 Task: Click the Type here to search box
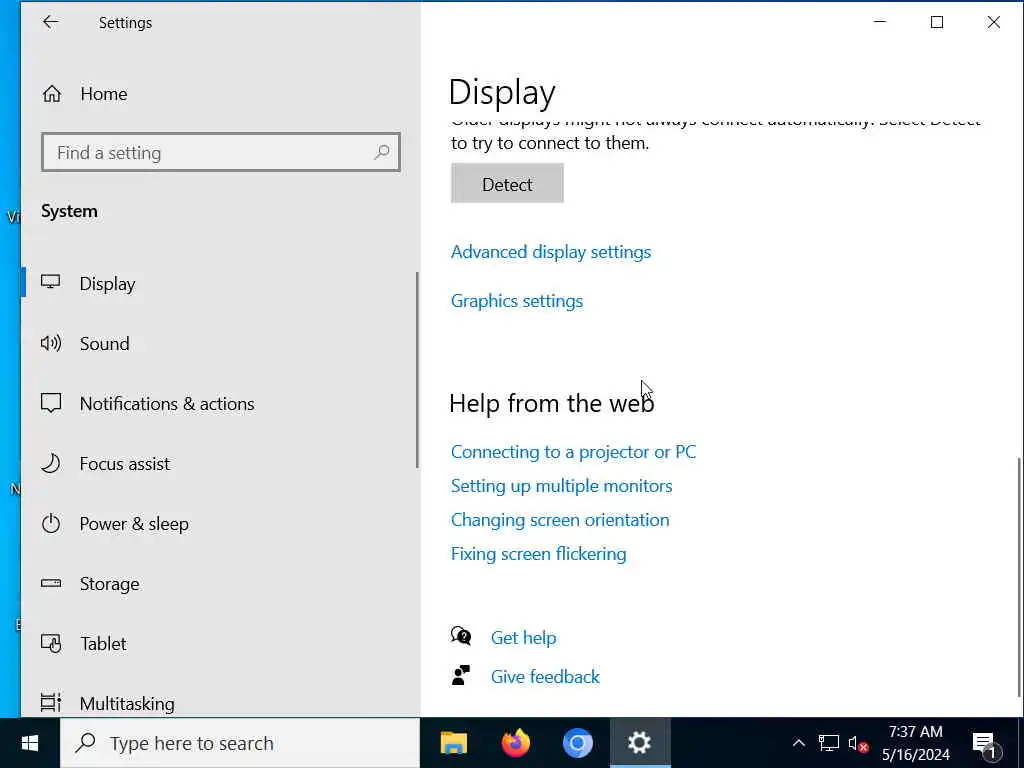click(x=240, y=743)
